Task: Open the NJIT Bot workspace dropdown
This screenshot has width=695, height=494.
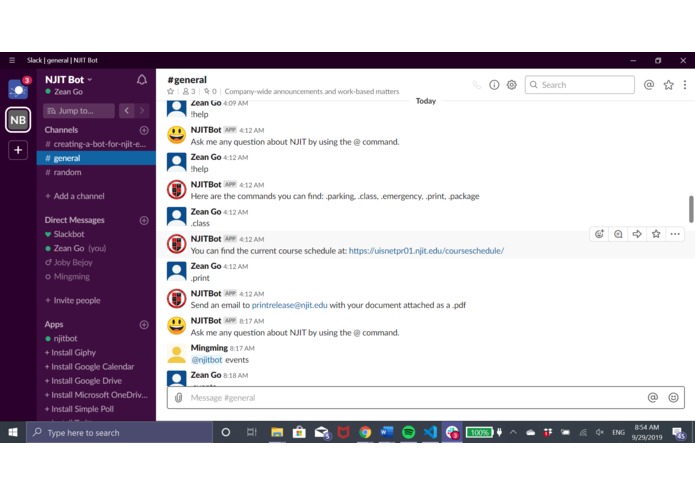Action: coord(68,80)
